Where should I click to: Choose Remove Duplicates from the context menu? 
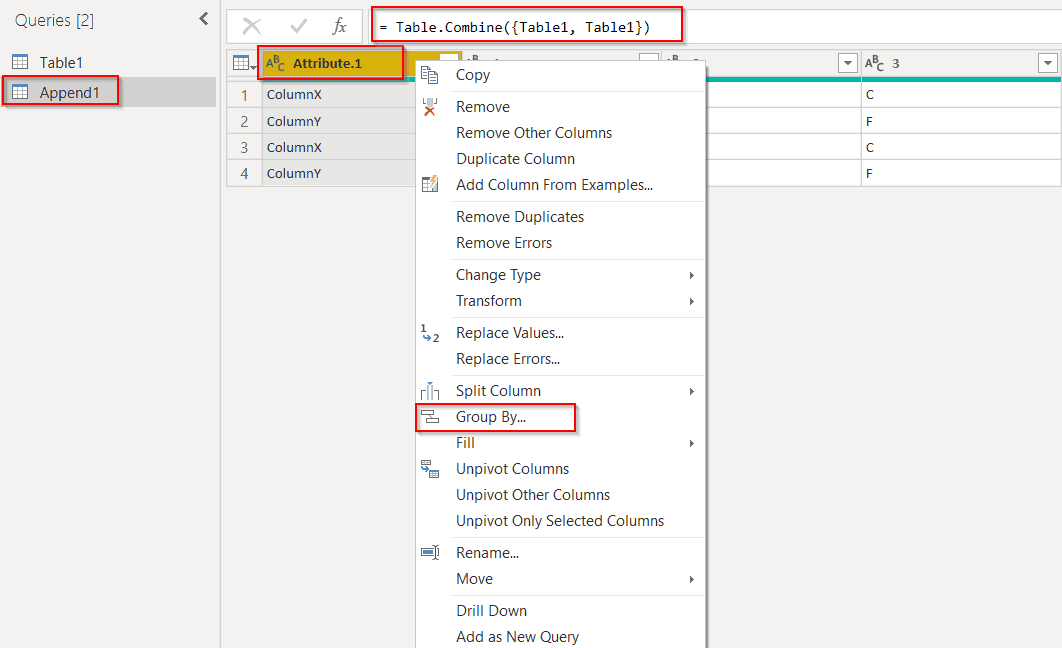click(519, 216)
